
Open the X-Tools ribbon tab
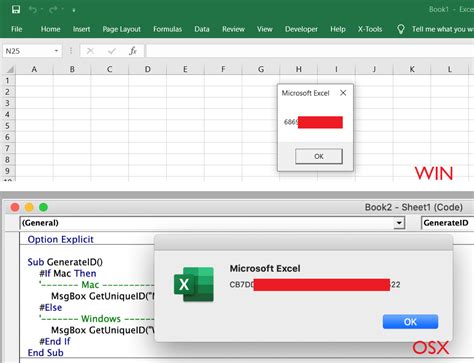[370, 29]
